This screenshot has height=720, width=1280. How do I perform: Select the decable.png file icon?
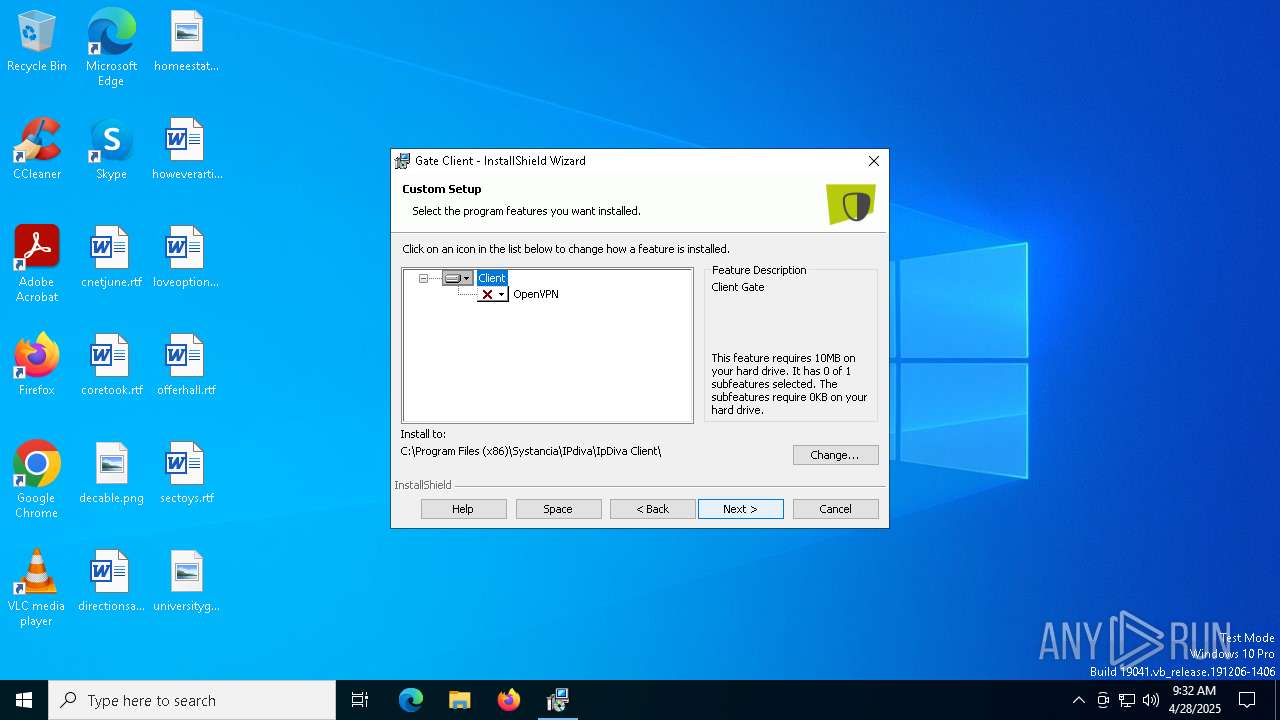[x=111, y=474]
